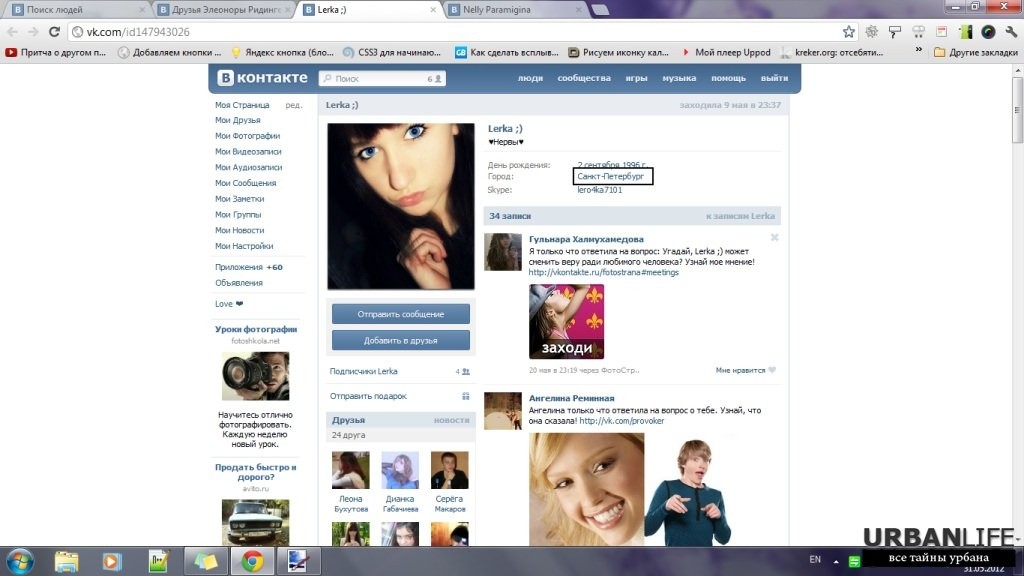The width and height of the screenshot is (1024, 576).
Task: Open the люди menu item
Action: pos(530,78)
